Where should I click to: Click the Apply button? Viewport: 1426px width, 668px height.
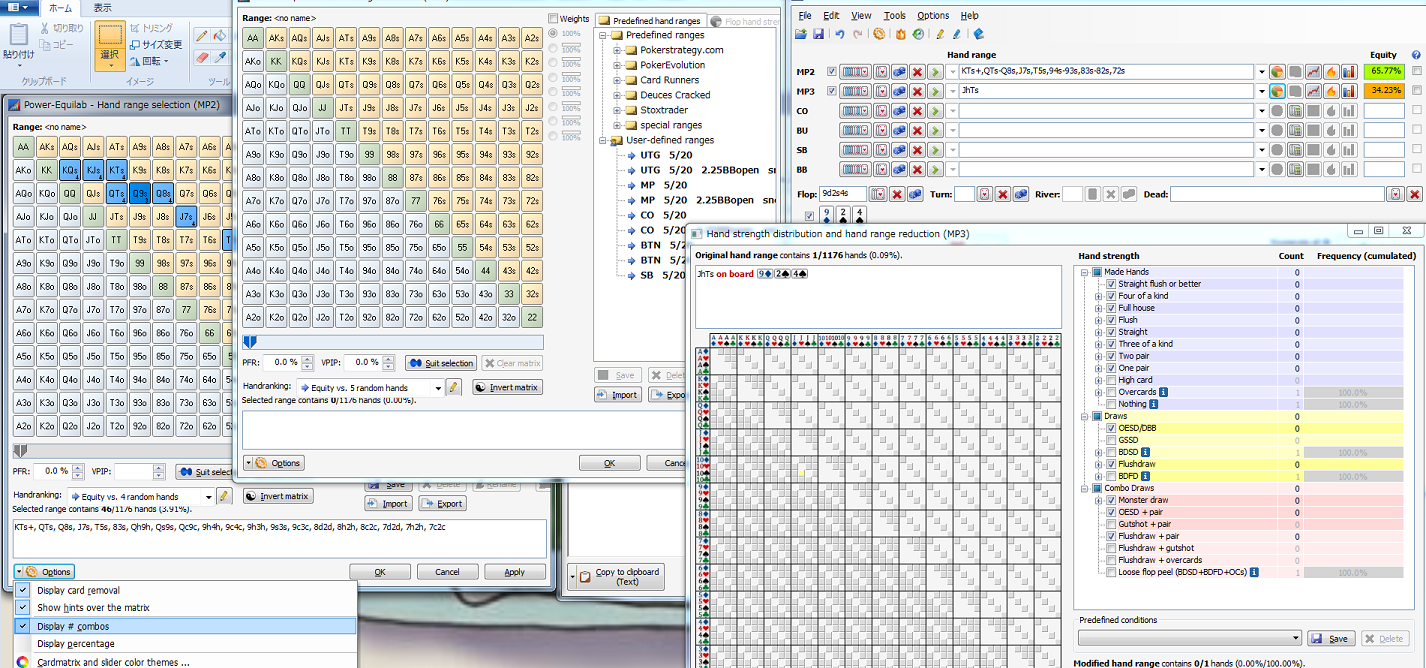(x=514, y=572)
